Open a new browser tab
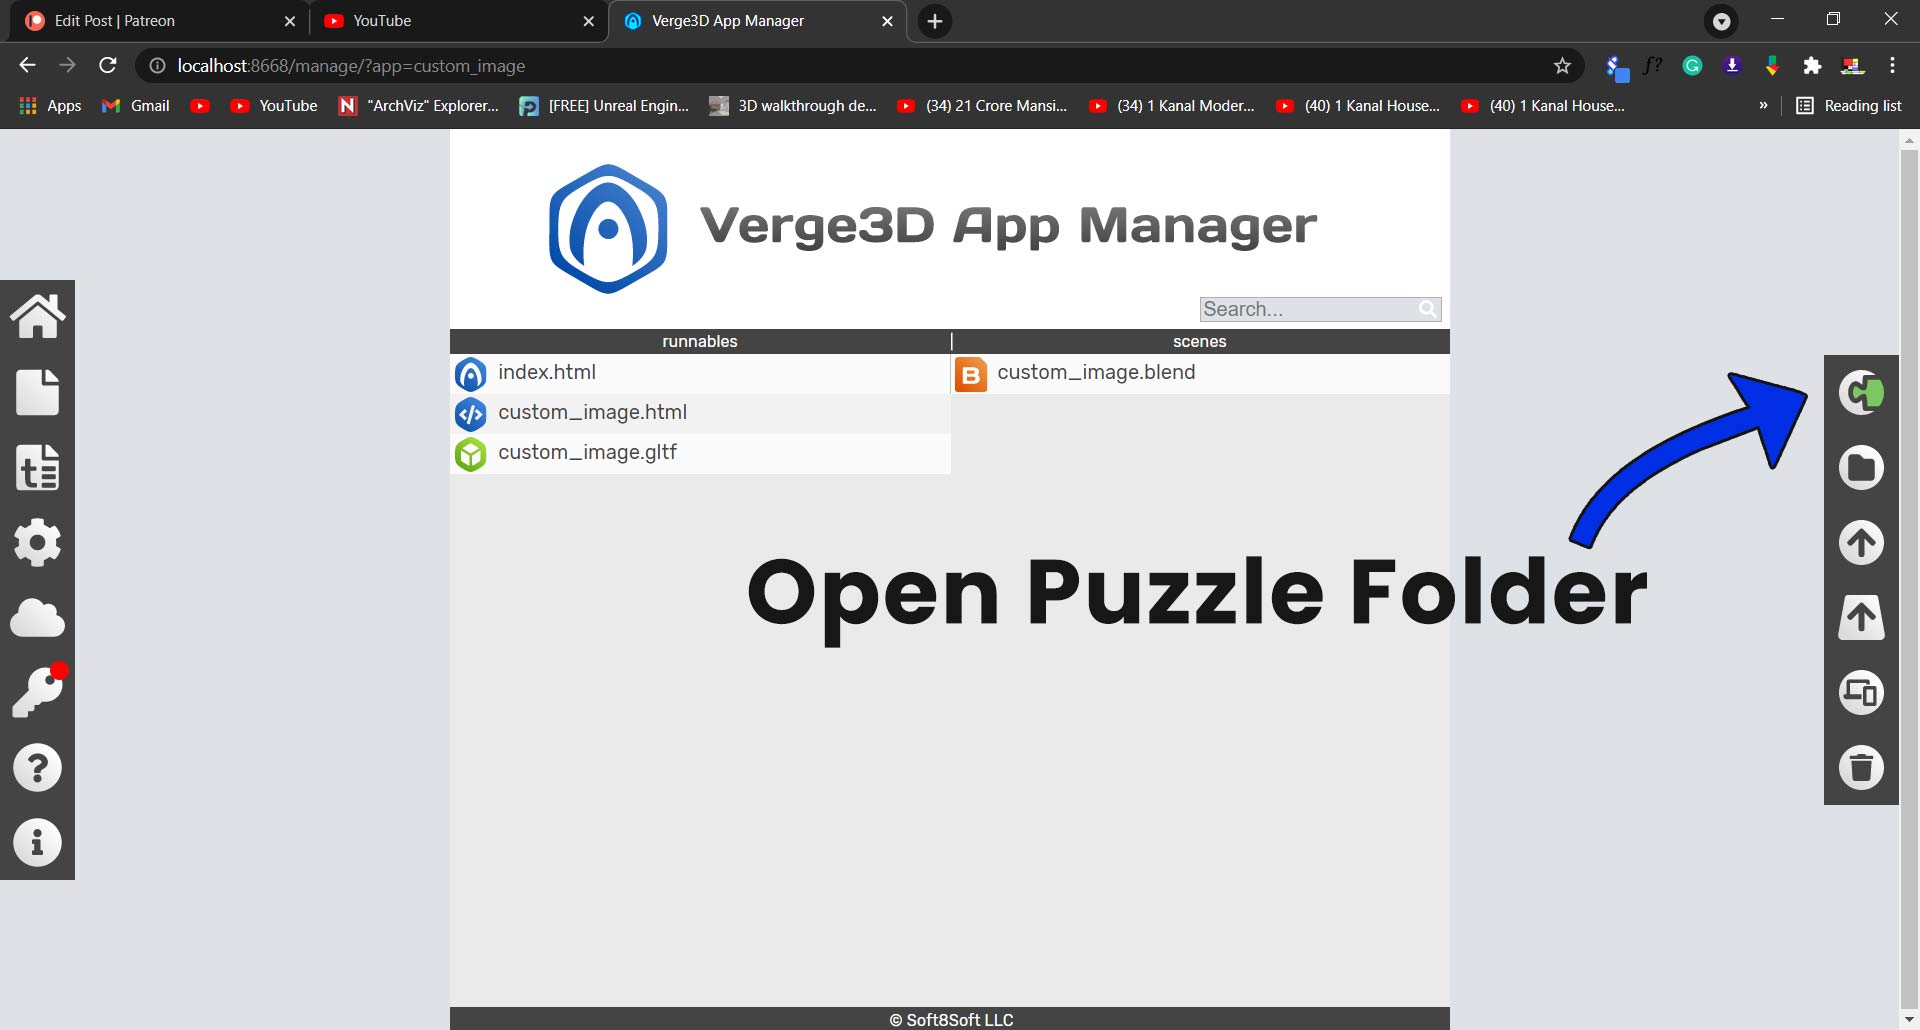 click(x=934, y=21)
